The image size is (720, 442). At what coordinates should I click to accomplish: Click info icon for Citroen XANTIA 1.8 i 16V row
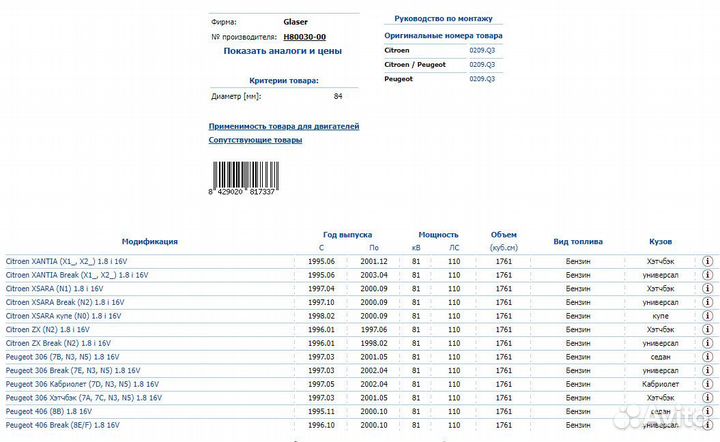pyautogui.click(x=708, y=260)
